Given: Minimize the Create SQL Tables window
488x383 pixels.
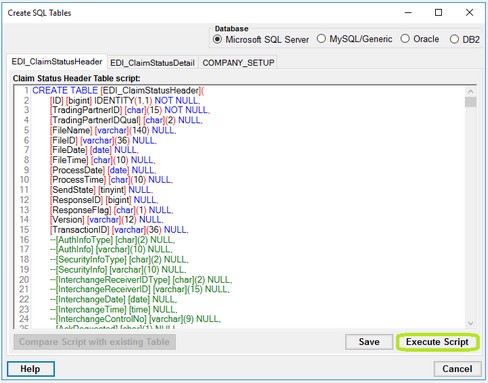Looking at the screenshot, I should click(408, 13).
